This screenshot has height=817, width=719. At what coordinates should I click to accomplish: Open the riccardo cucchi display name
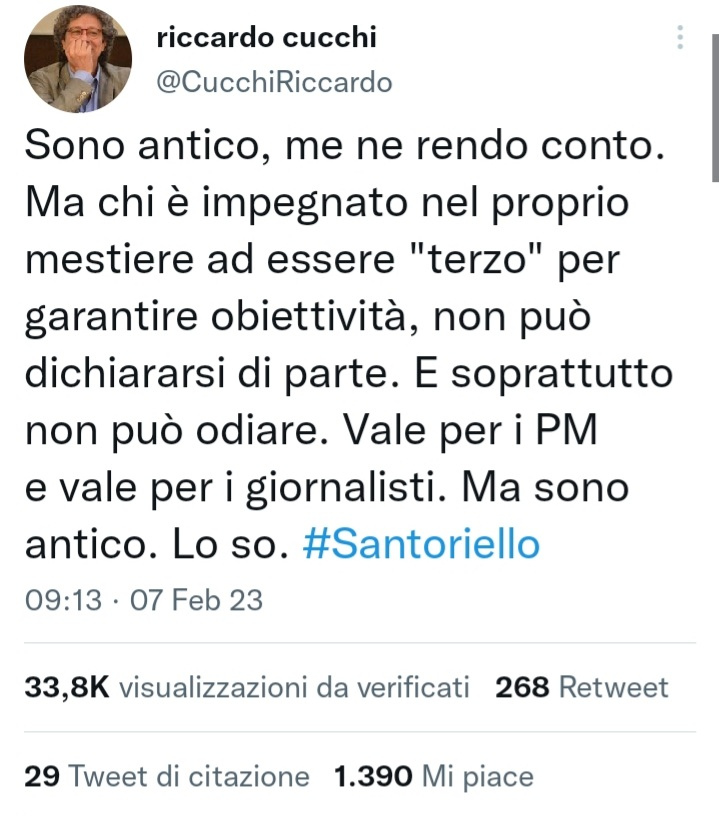(266, 37)
